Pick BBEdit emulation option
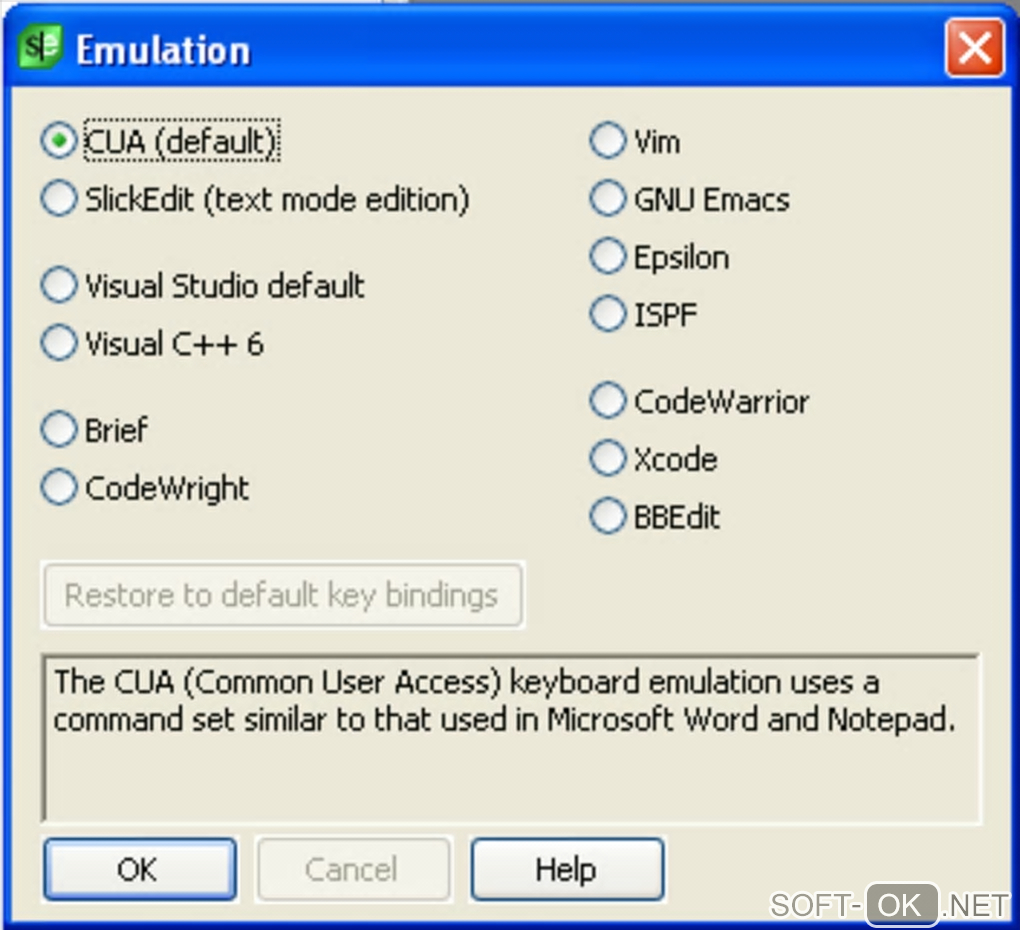Screen dimensions: 1020x930 pyautogui.click(x=608, y=517)
